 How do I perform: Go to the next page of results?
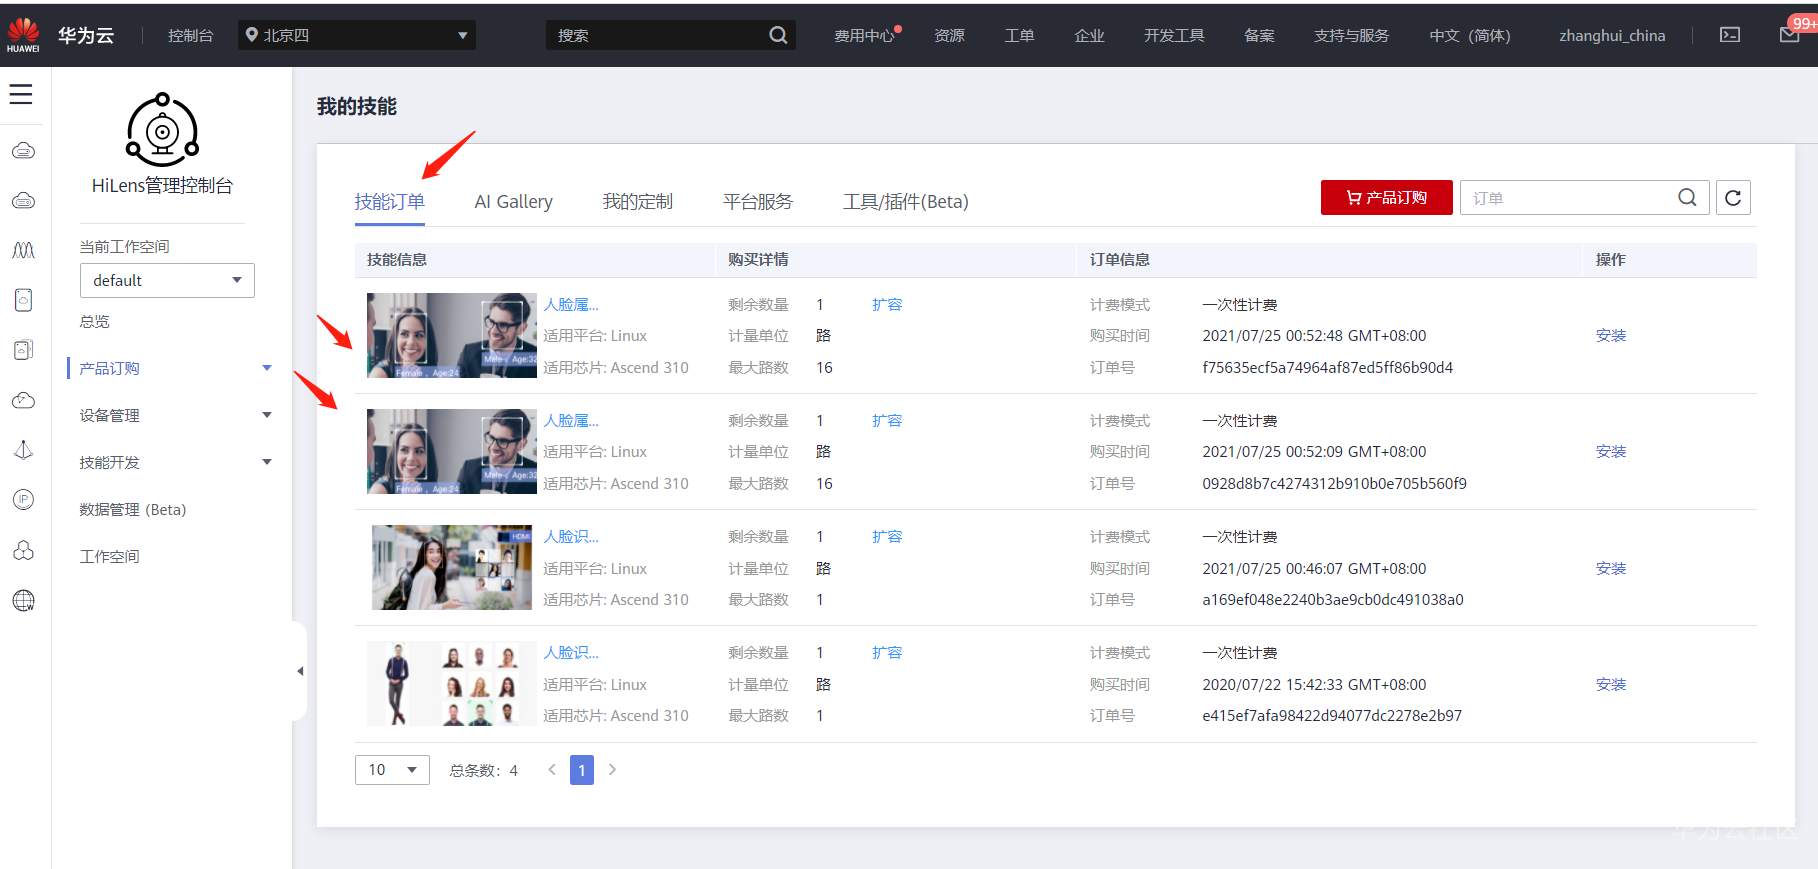612,770
